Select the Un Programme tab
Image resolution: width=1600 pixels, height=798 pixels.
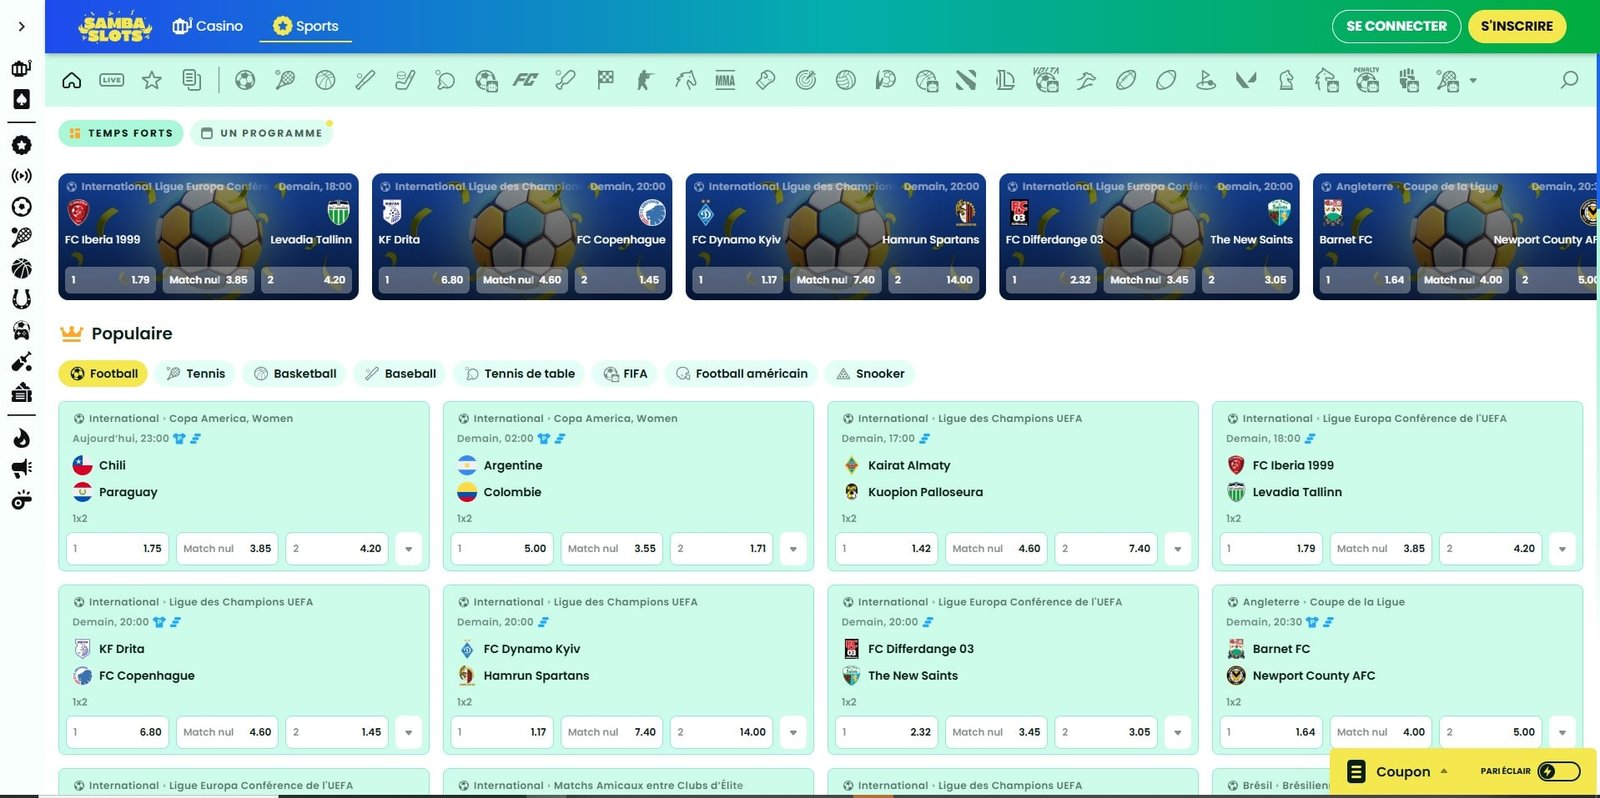261,133
